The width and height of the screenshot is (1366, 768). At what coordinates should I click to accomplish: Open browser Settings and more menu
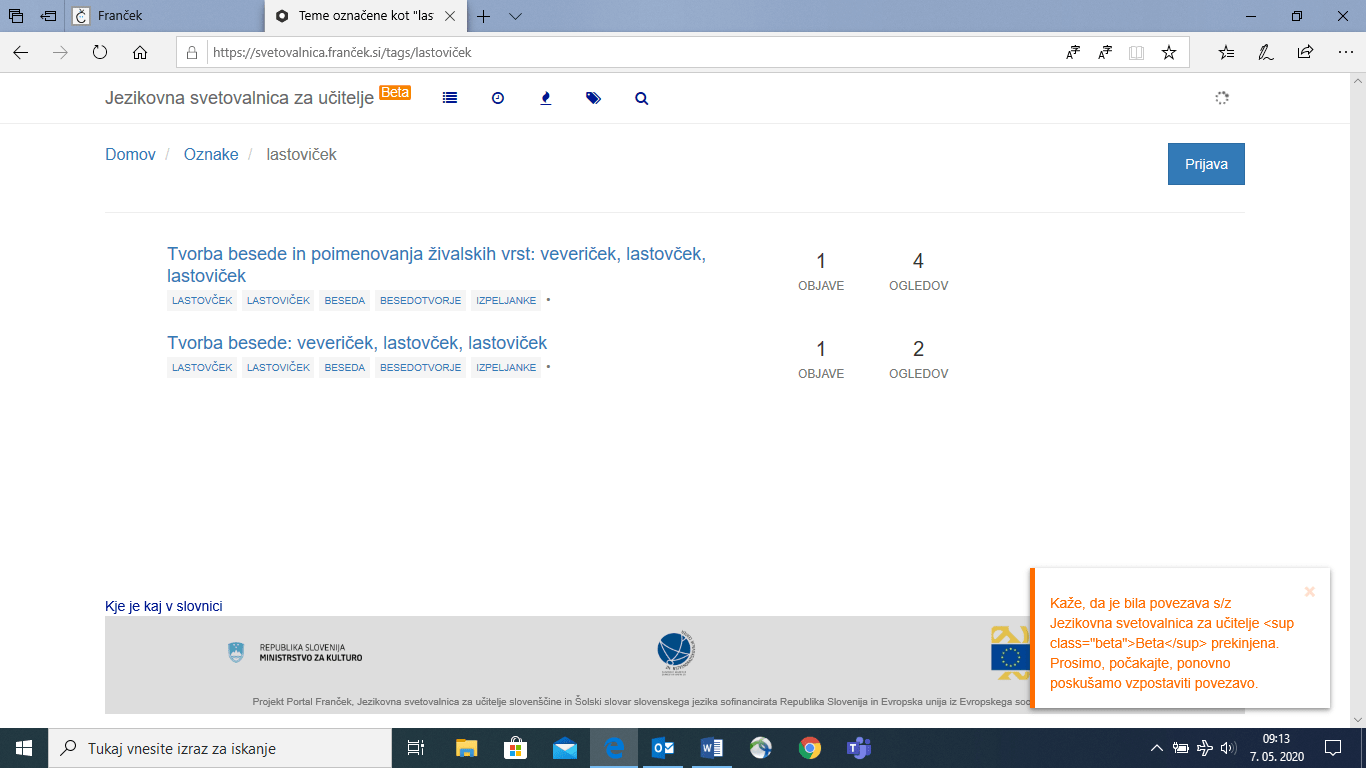point(1345,53)
